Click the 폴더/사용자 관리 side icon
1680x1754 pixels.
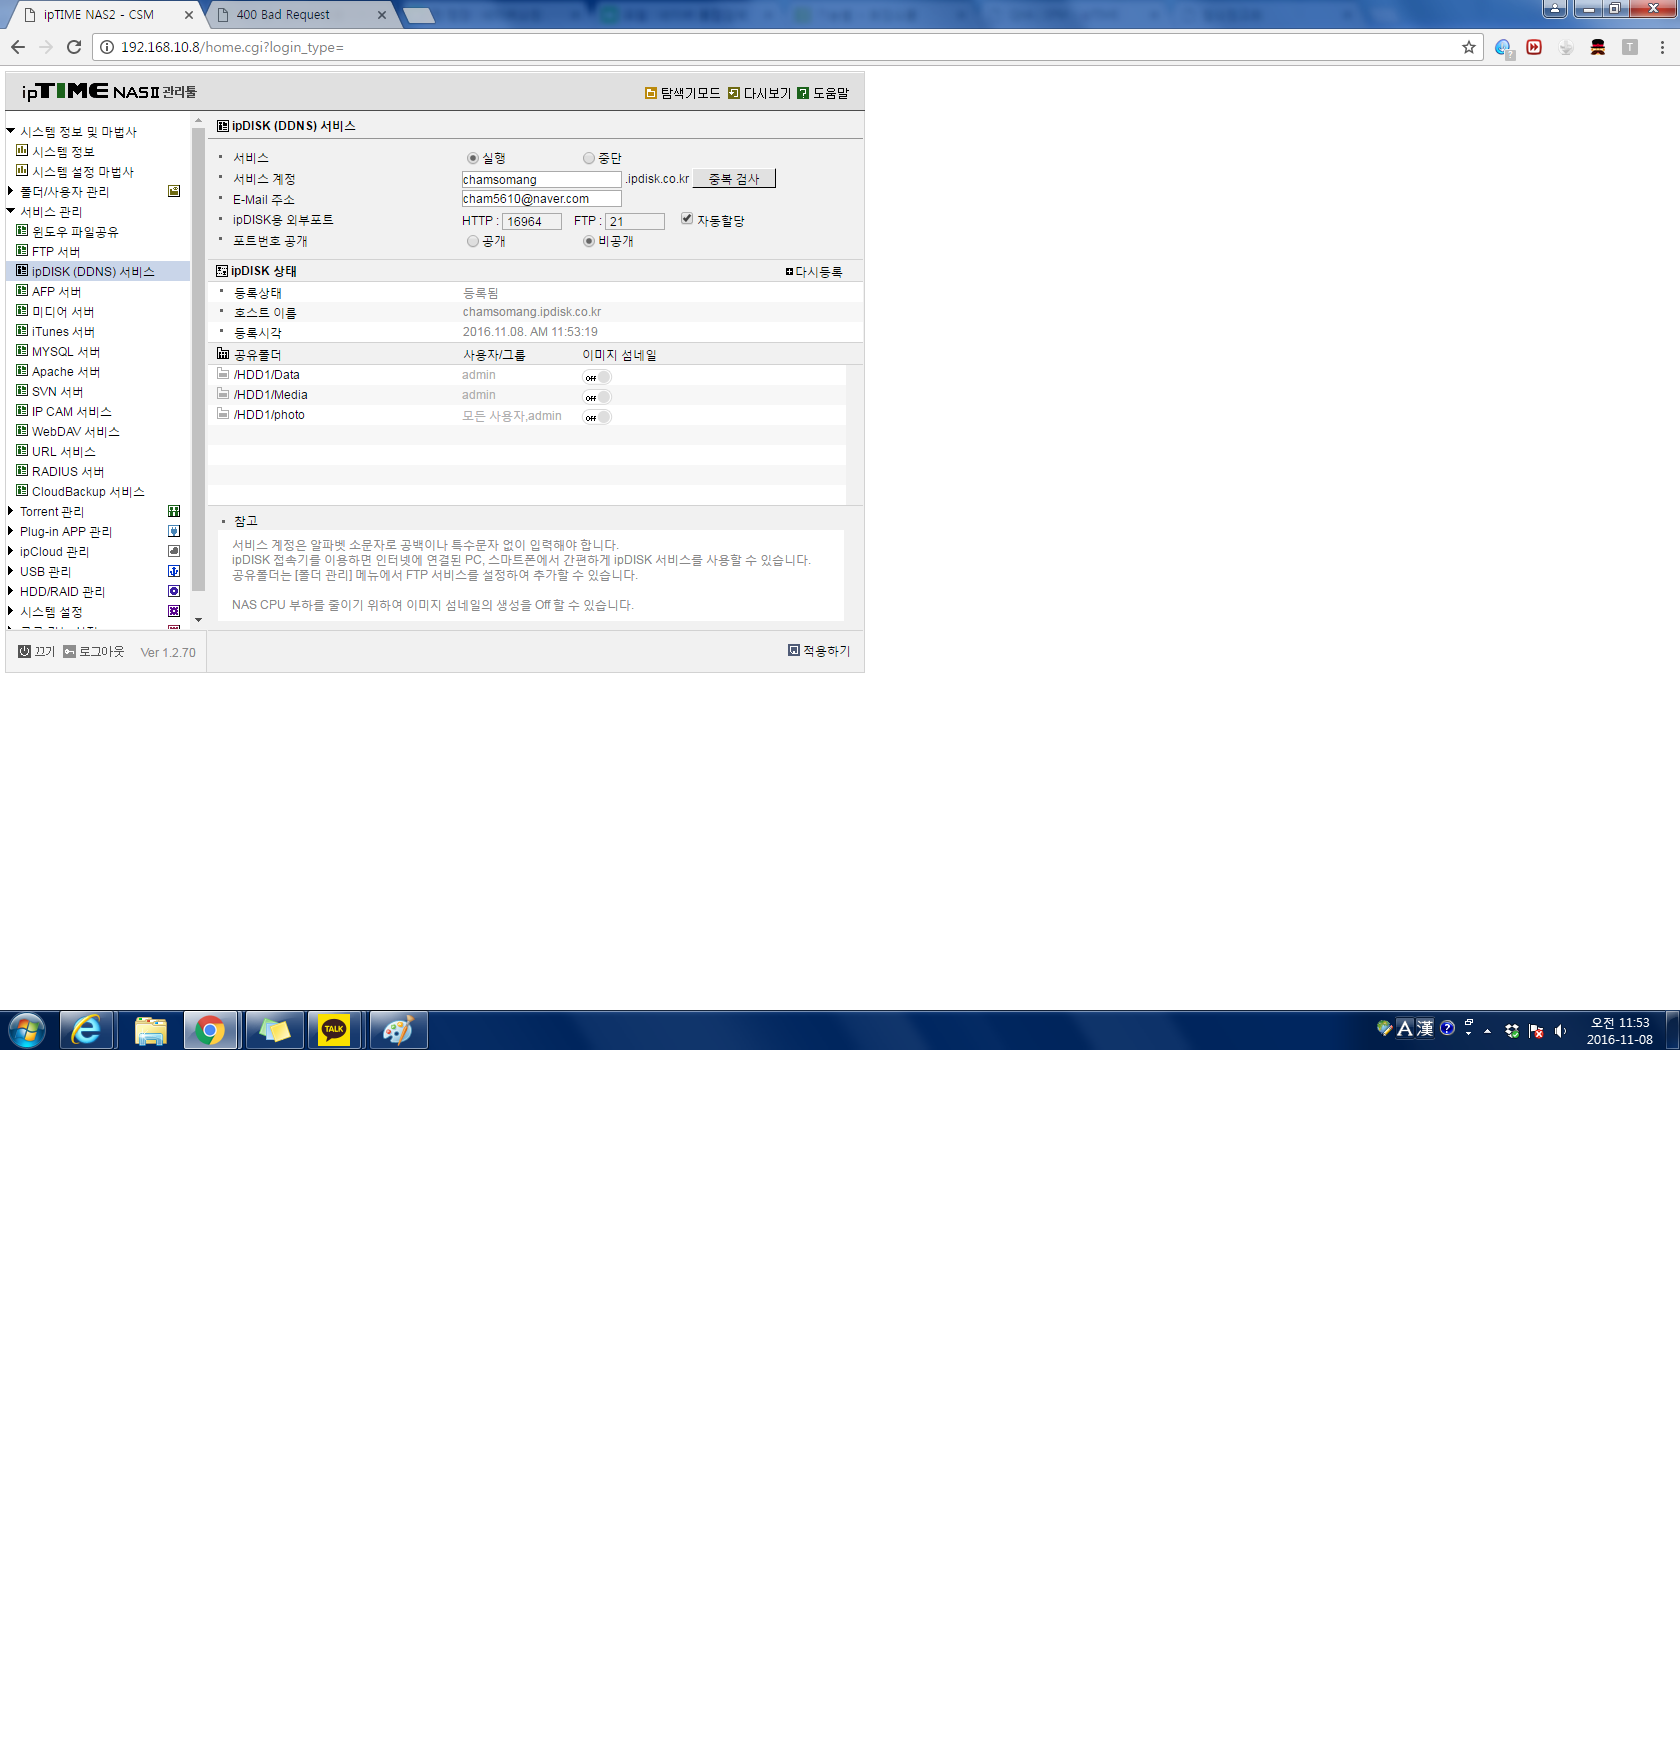pos(174,191)
